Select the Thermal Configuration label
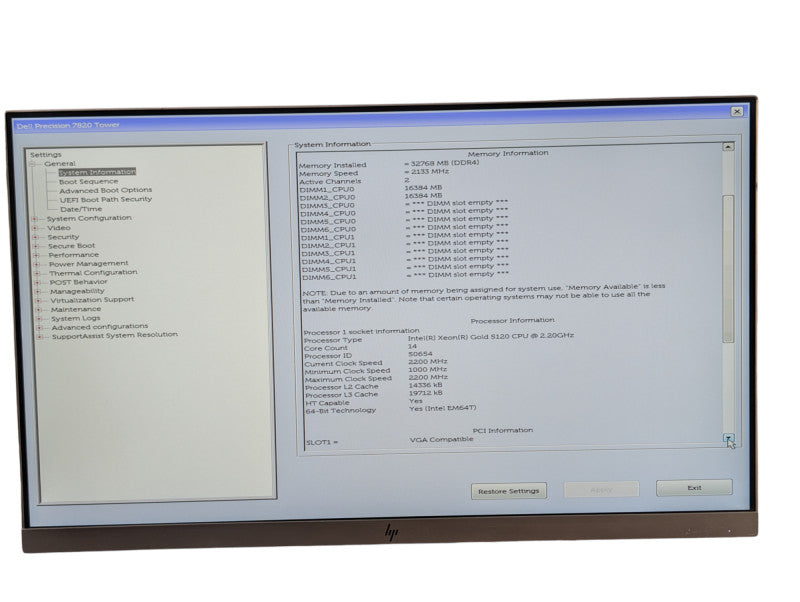 93,272
